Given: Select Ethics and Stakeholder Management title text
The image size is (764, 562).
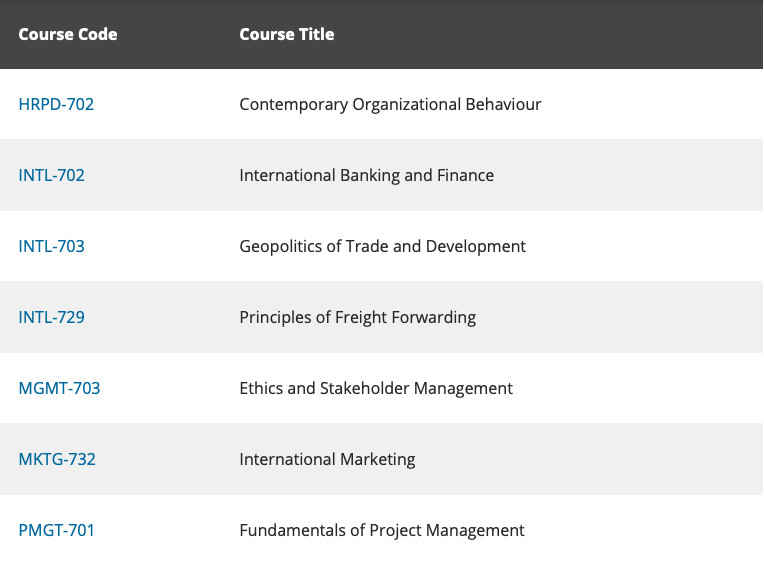Looking at the screenshot, I should [376, 388].
